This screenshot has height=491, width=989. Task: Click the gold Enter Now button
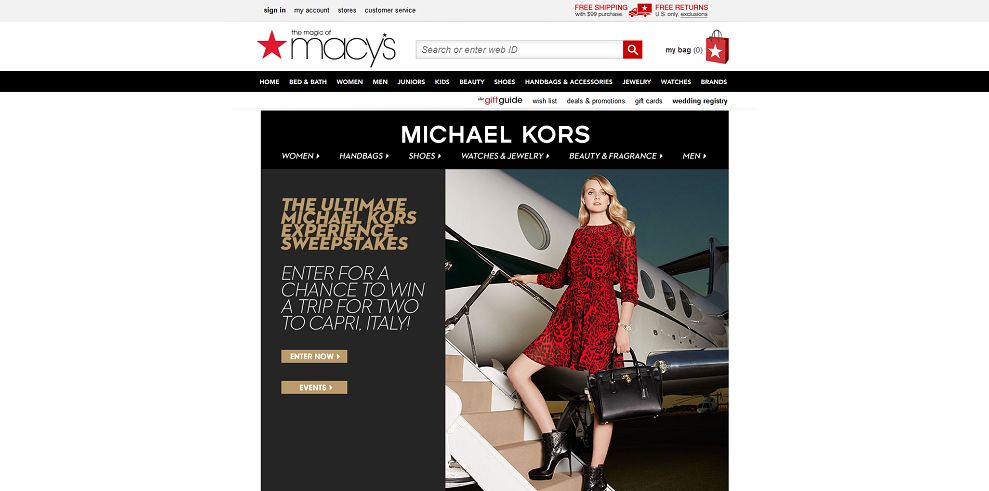tap(314, 357)
